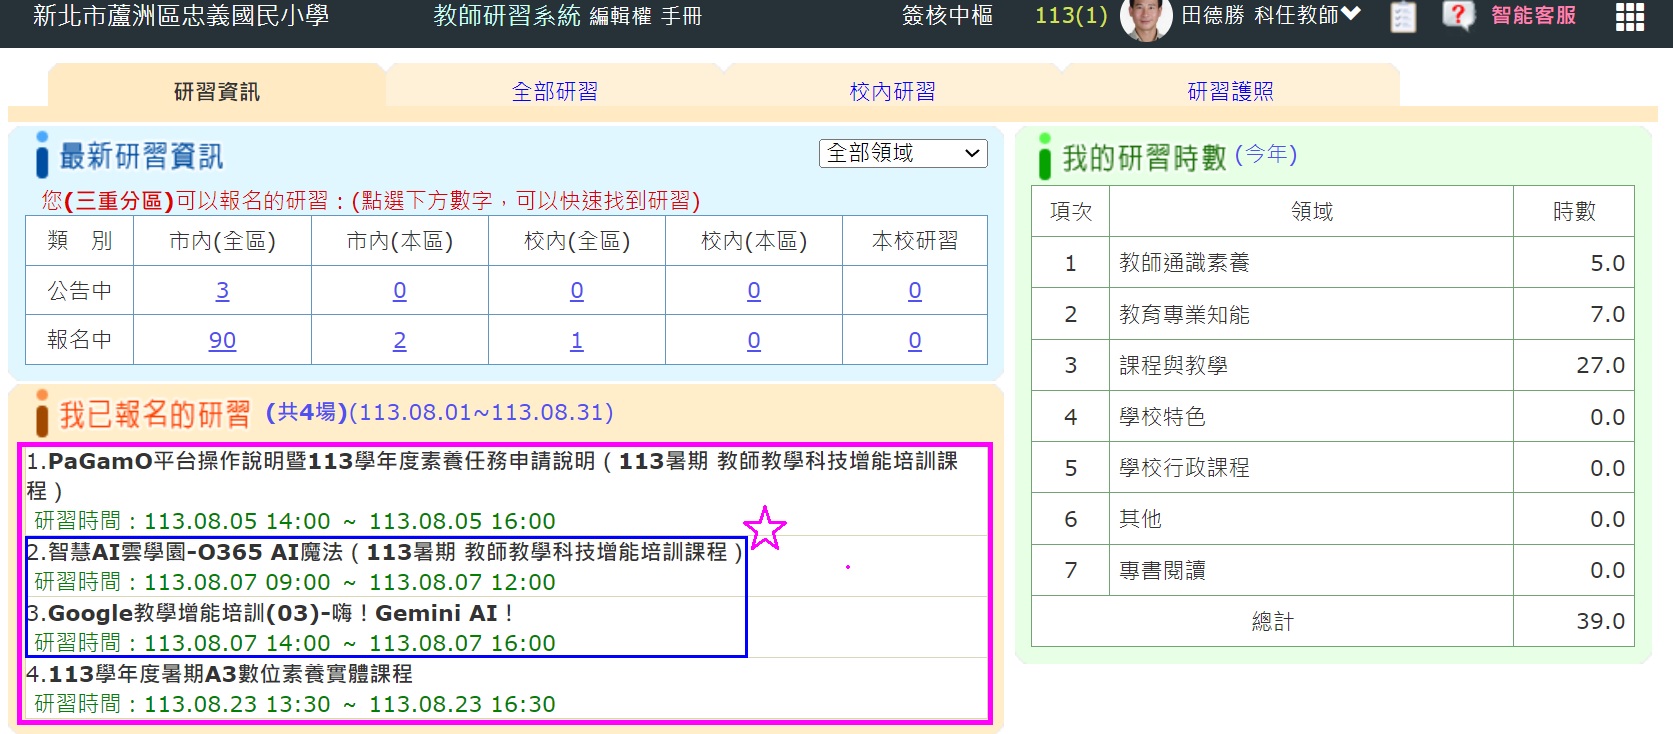1673x734 pixels.
Task: Open the 90 registering 市內(全區) courses
Action: [x=222, y=340]
